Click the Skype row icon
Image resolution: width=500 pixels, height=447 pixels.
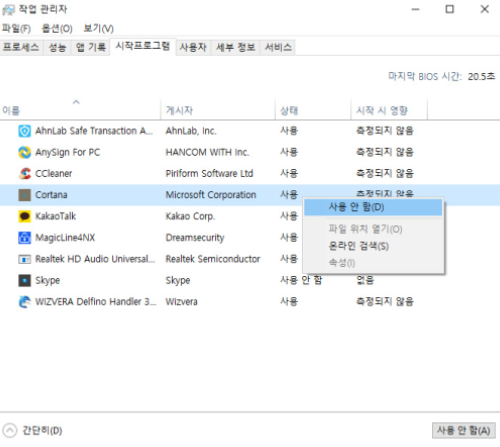pyautogui.click(x=24, y=280)
